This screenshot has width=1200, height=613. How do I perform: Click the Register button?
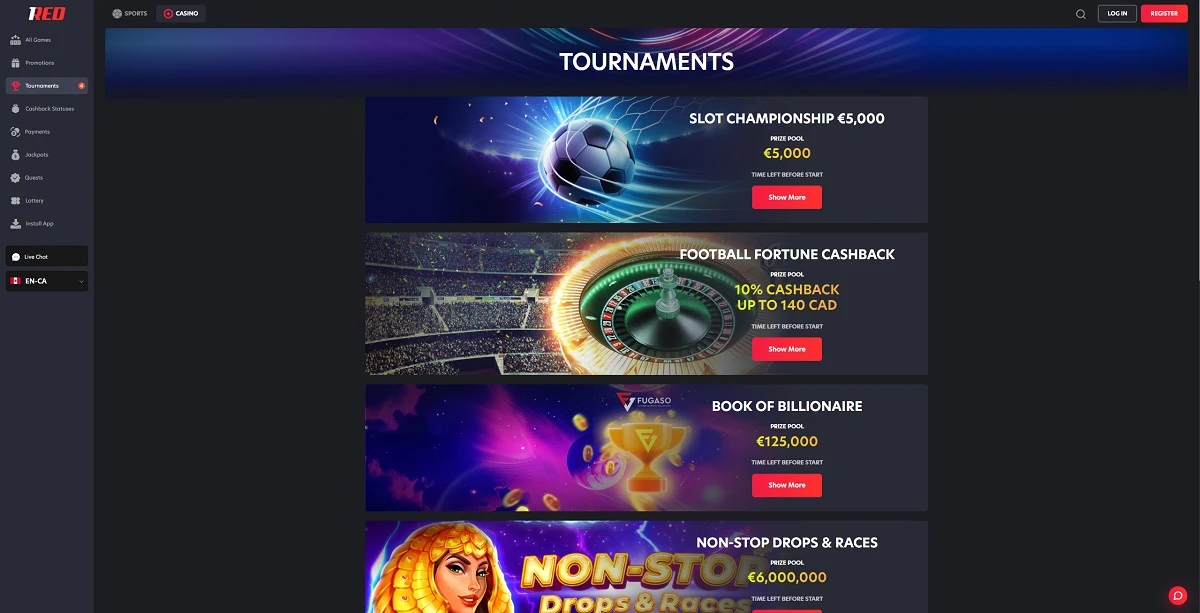[x=1164, y=14]
